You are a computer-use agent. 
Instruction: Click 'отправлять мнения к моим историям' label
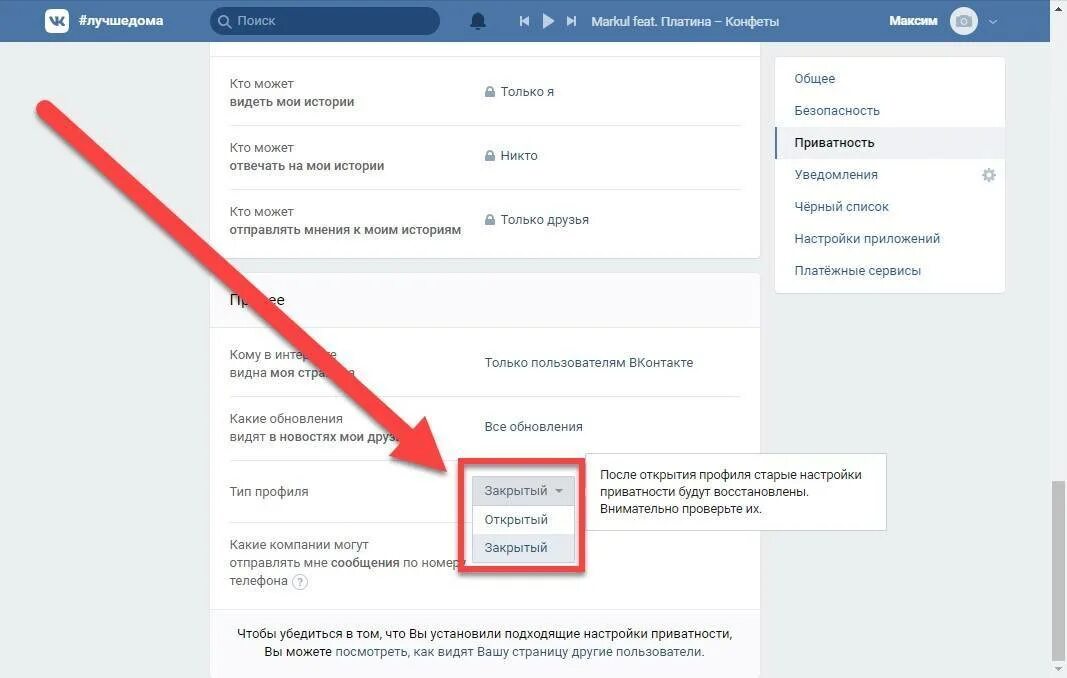pos(345,229)
